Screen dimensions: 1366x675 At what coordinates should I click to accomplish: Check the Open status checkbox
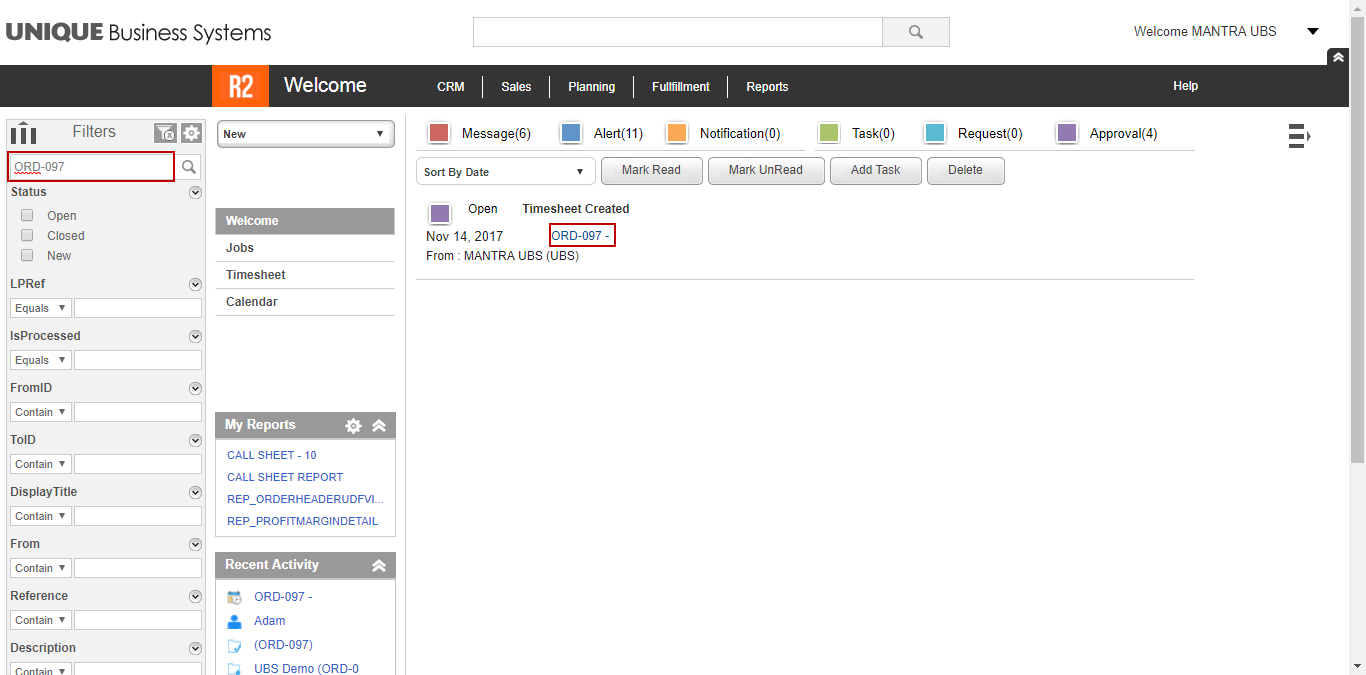(27, 216)
